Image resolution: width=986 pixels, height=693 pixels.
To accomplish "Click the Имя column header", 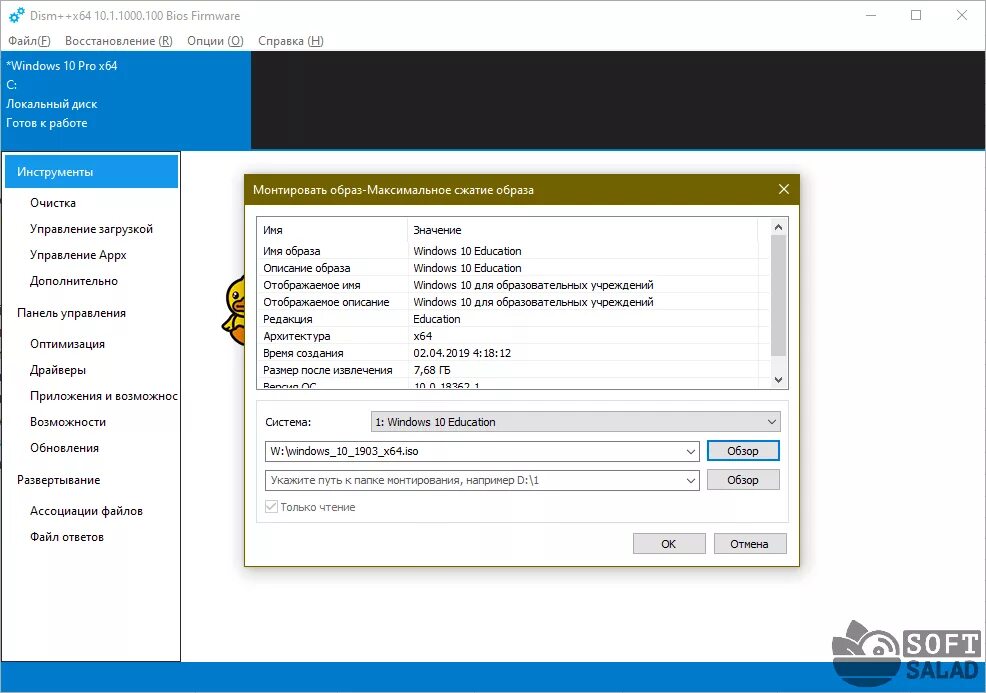I will pos(332,230).
